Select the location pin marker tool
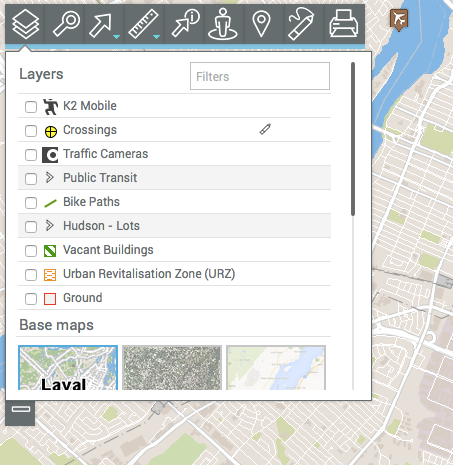This screenshot has height=465, width=453. (x=261, y=23)
